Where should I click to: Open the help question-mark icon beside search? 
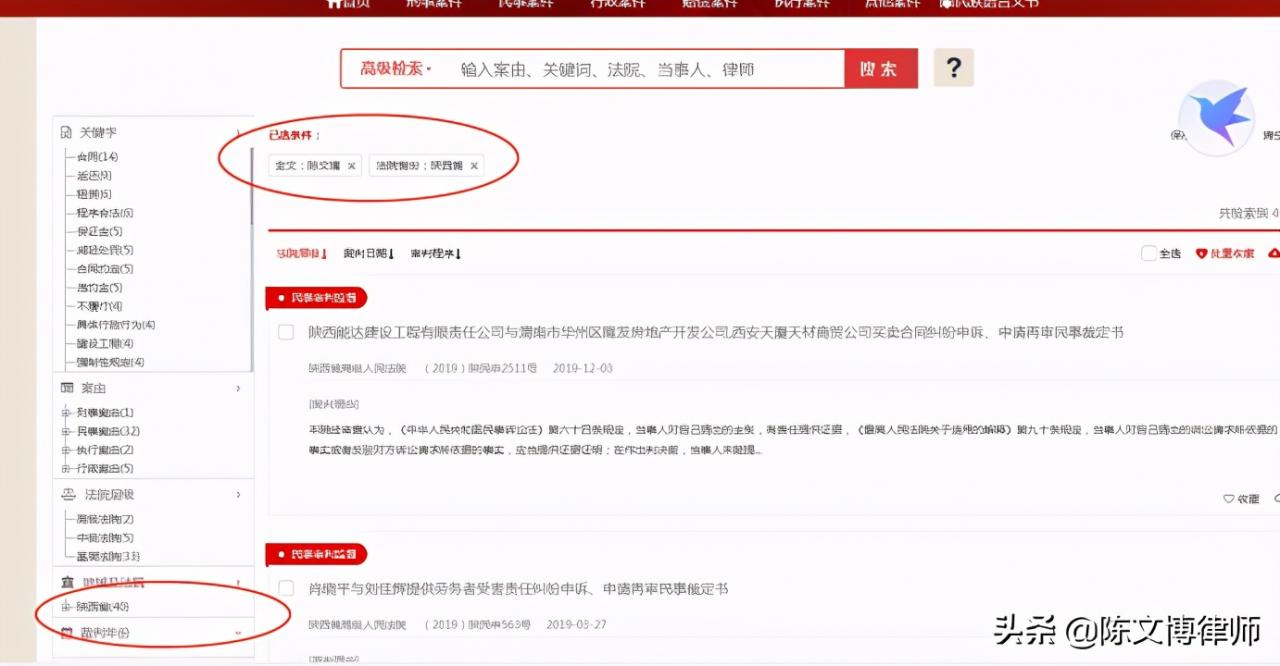click(953, 68)
